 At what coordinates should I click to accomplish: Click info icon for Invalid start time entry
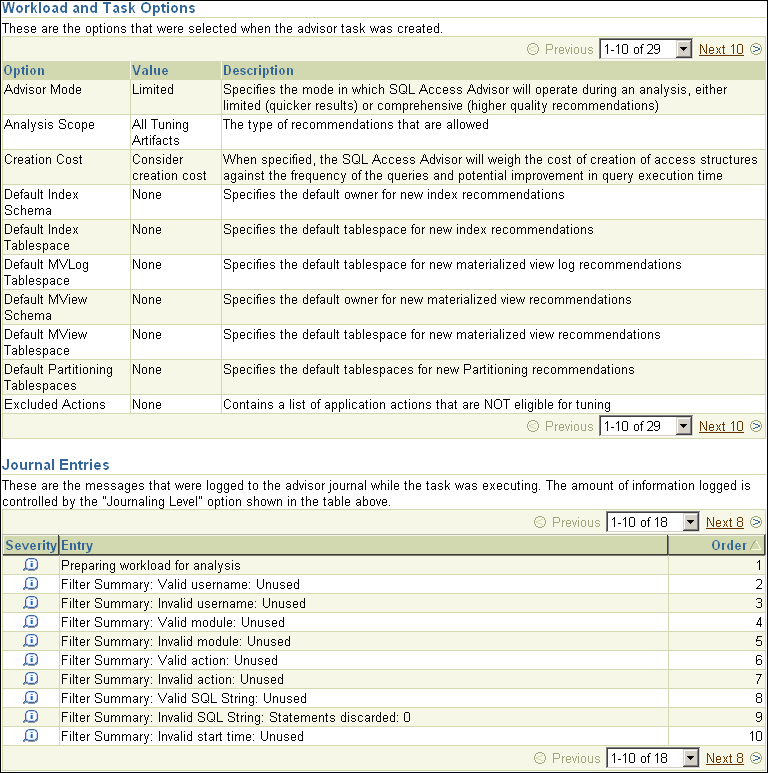click(x=30, y=736)
